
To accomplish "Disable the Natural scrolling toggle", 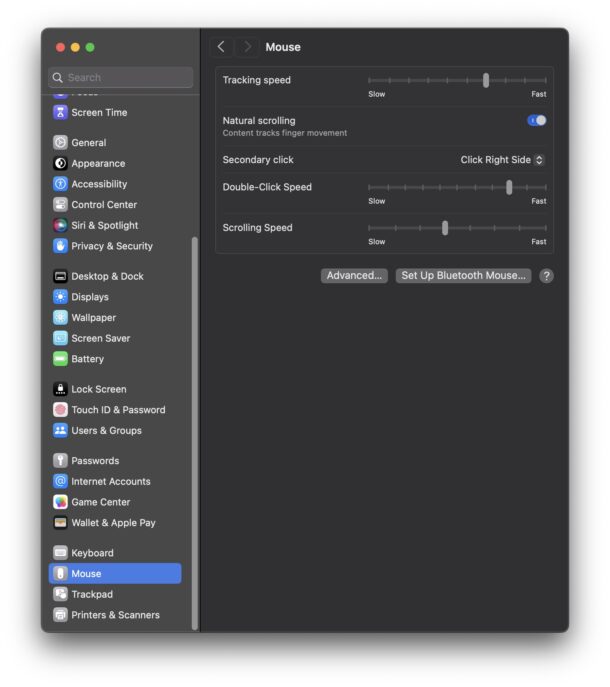I will coord(537,121).
